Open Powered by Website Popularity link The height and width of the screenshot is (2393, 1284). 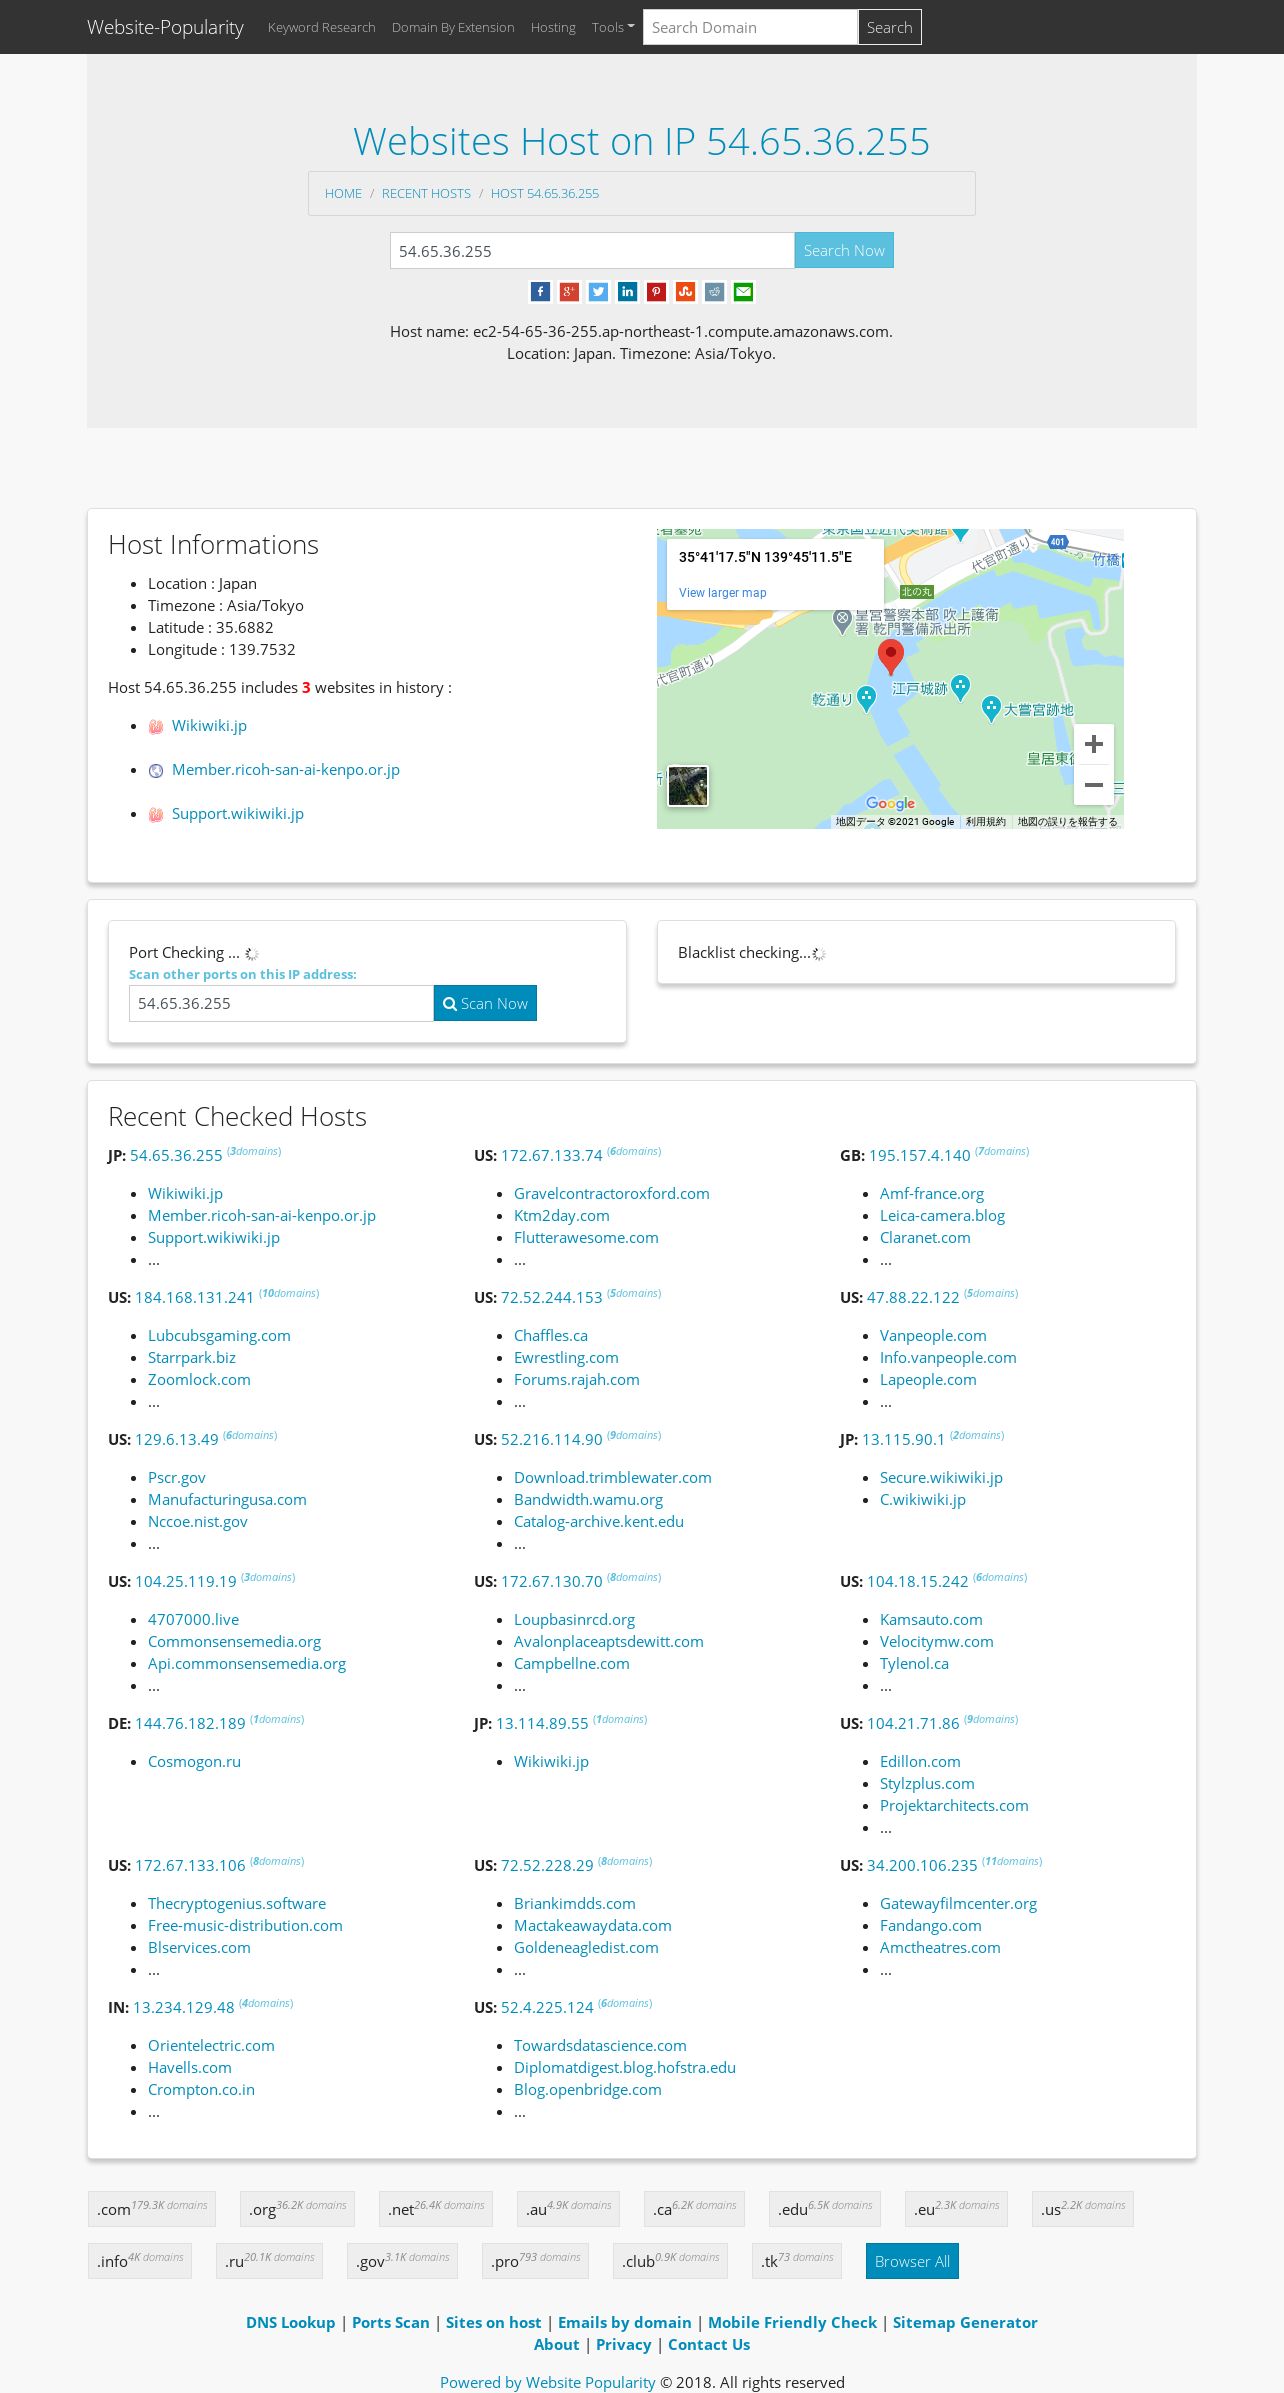click(x=548, y=2382)
